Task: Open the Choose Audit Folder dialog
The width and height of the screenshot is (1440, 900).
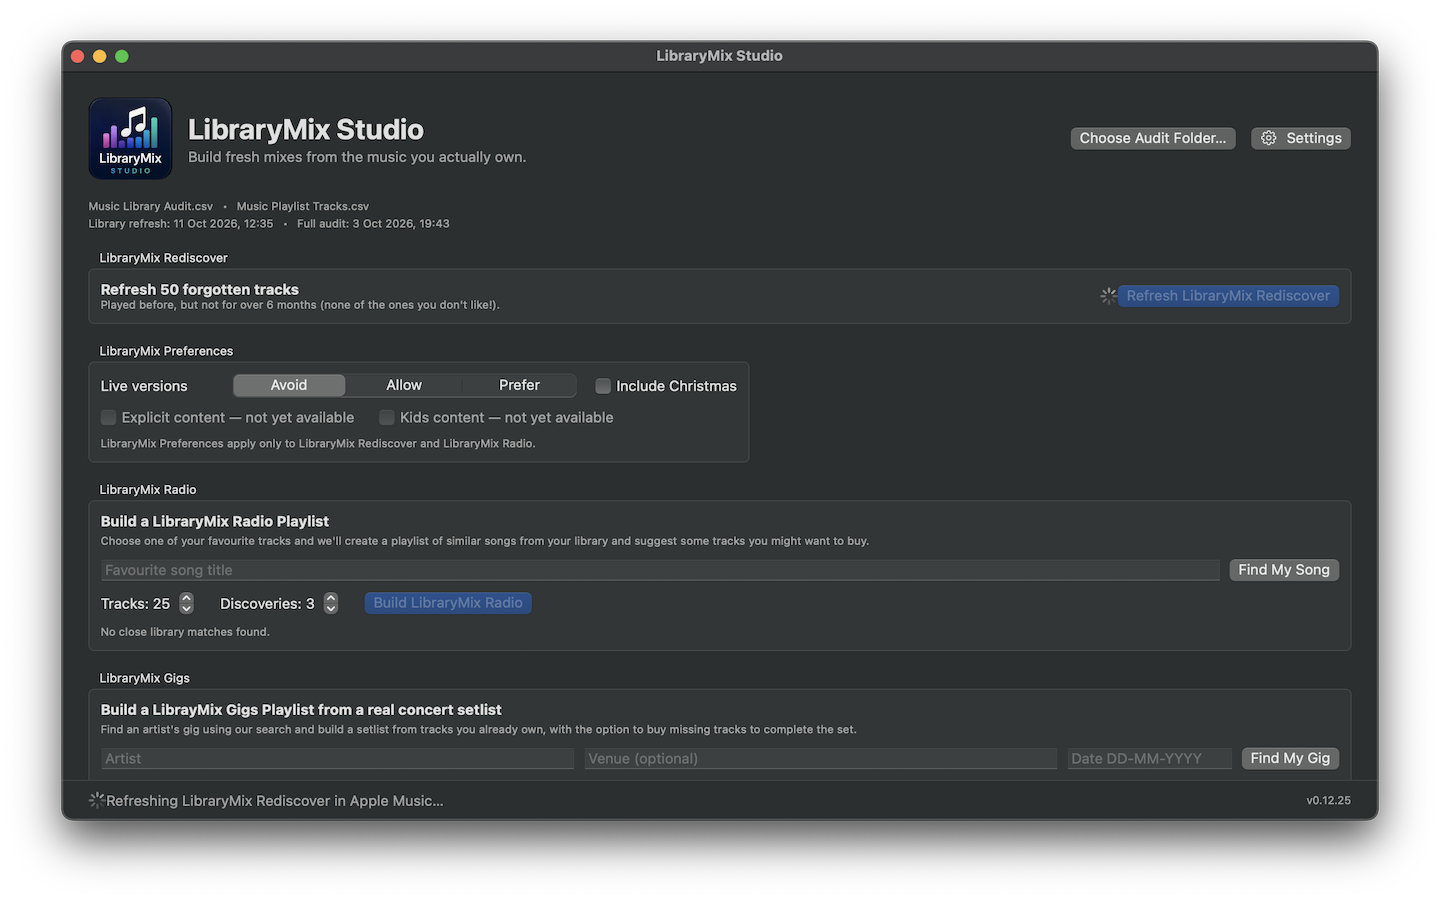Action: pyautogui.click(x=1153, y=138)
